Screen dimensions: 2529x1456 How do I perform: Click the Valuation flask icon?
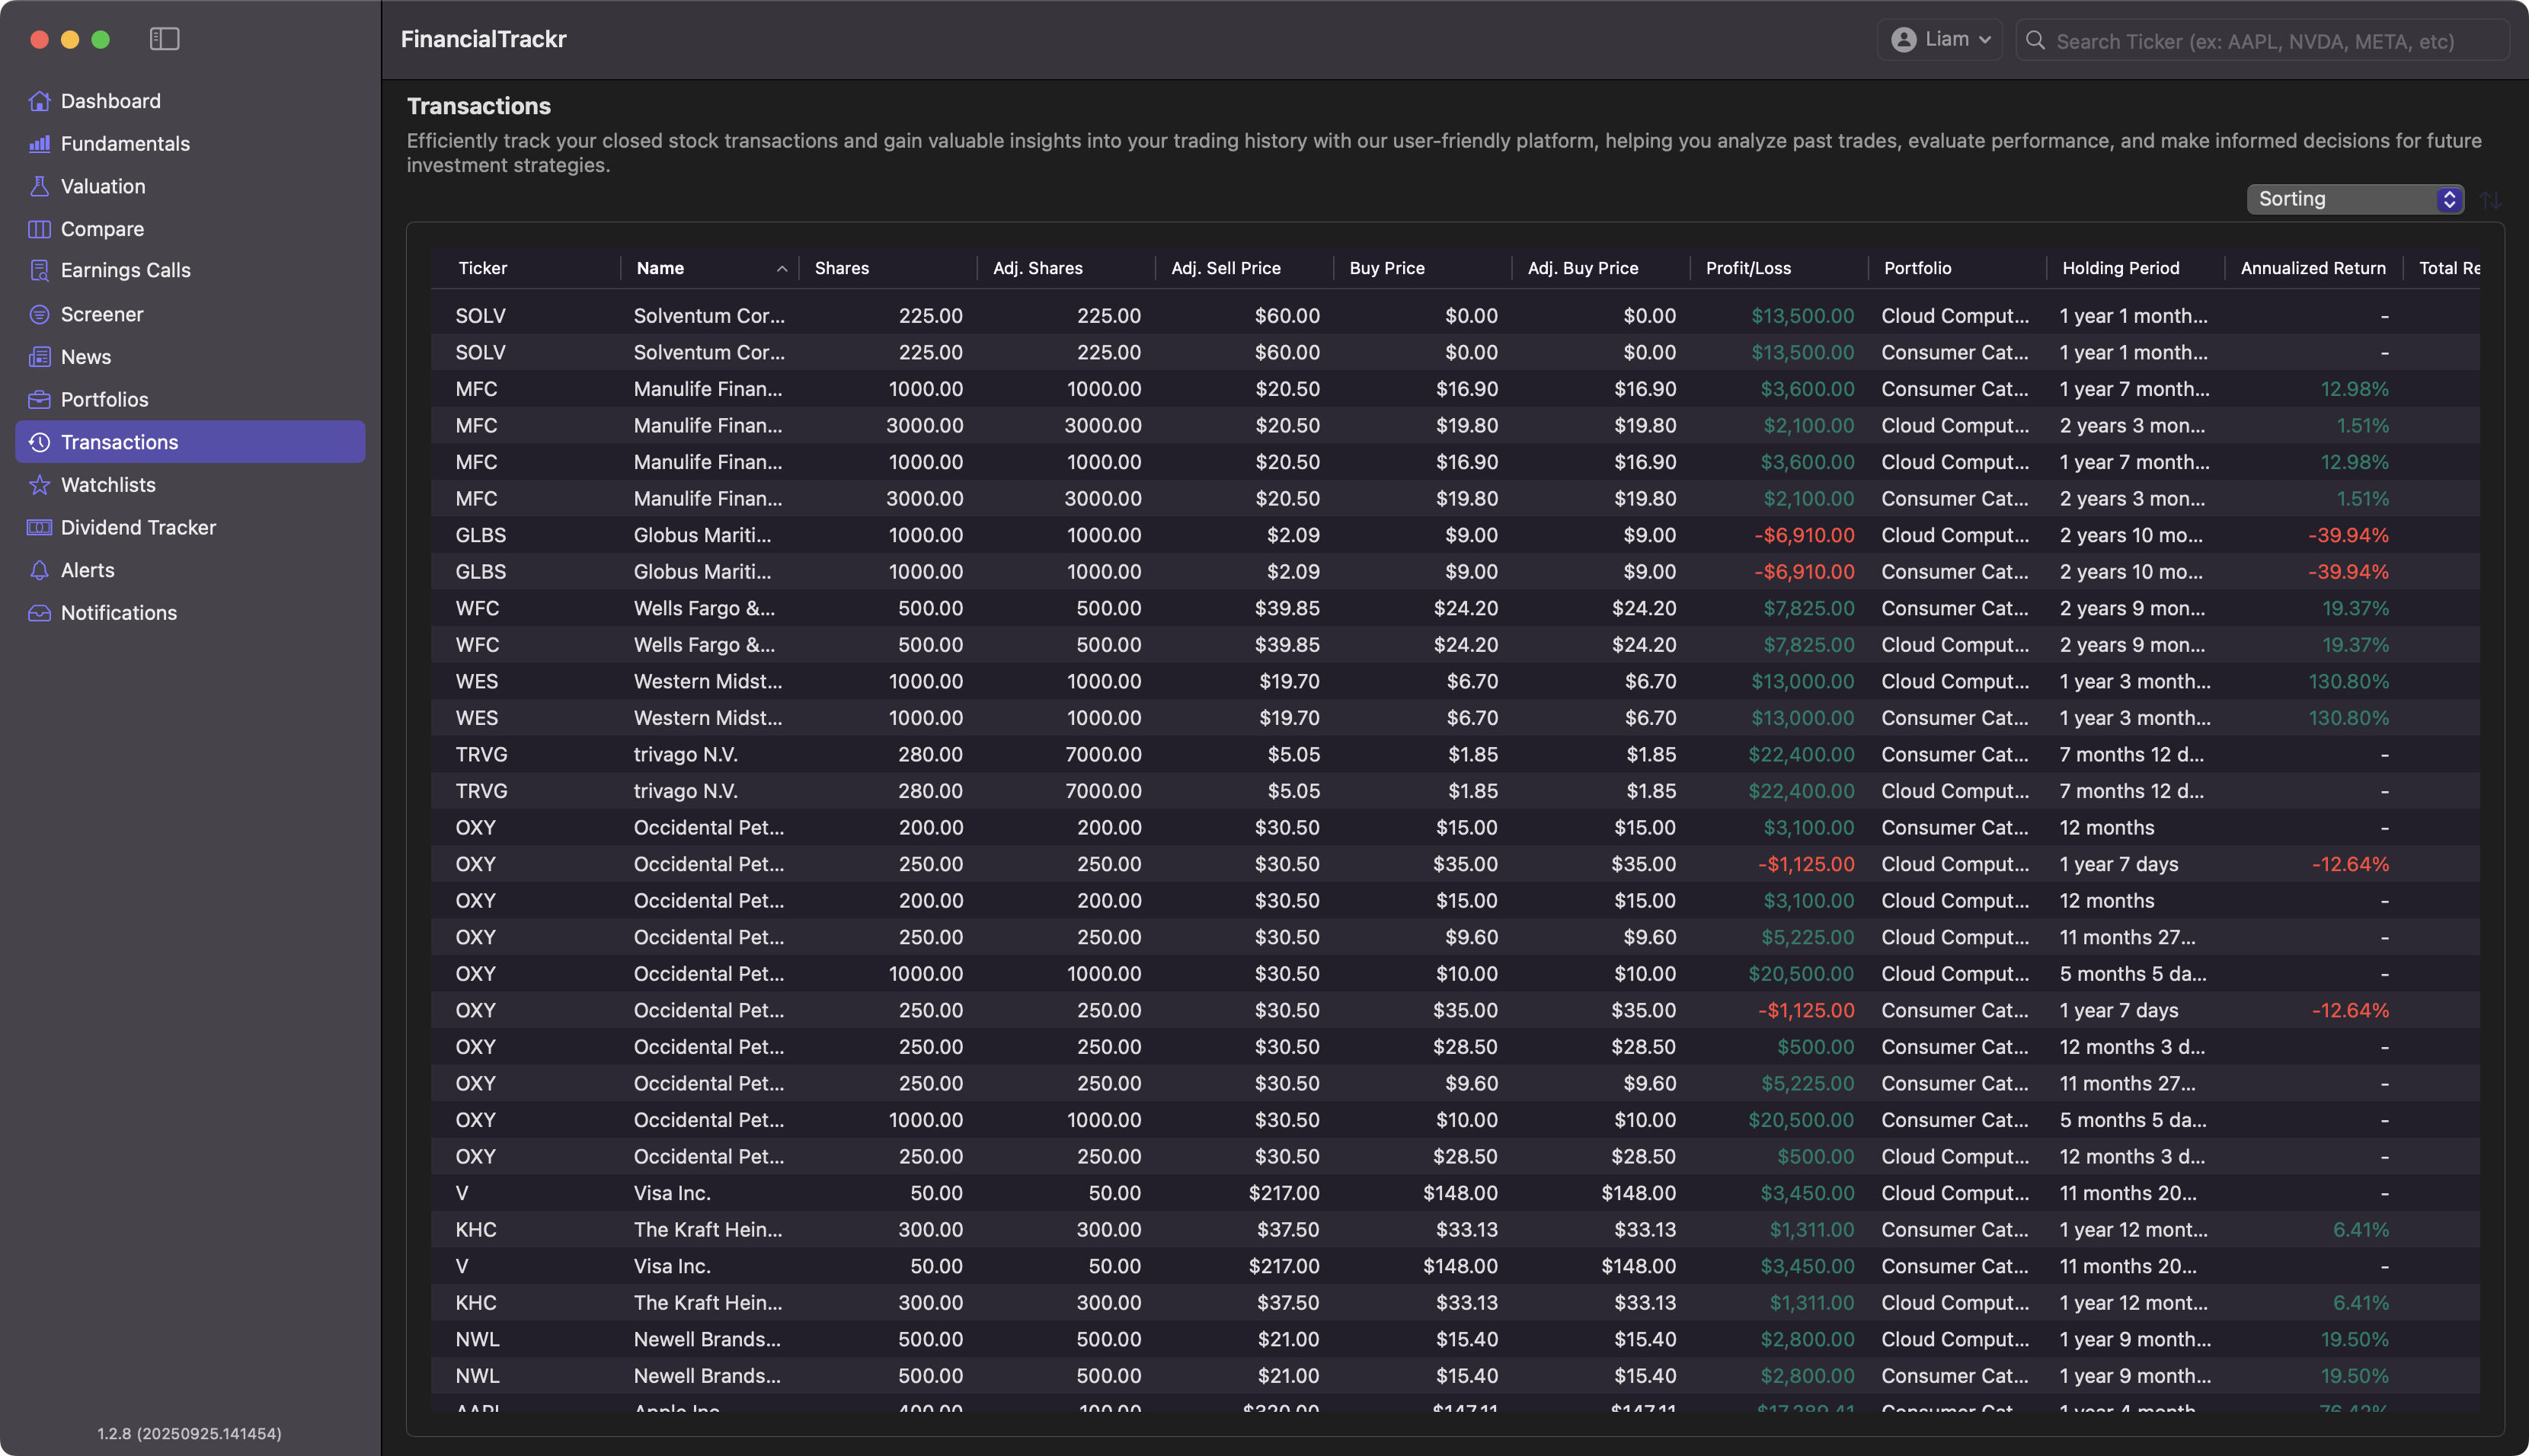pos(39,186)
